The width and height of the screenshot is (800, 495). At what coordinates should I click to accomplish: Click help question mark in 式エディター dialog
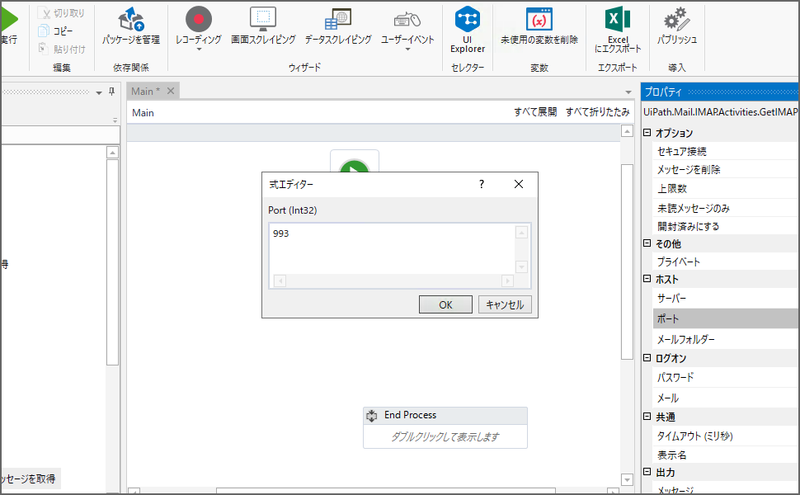482,184
